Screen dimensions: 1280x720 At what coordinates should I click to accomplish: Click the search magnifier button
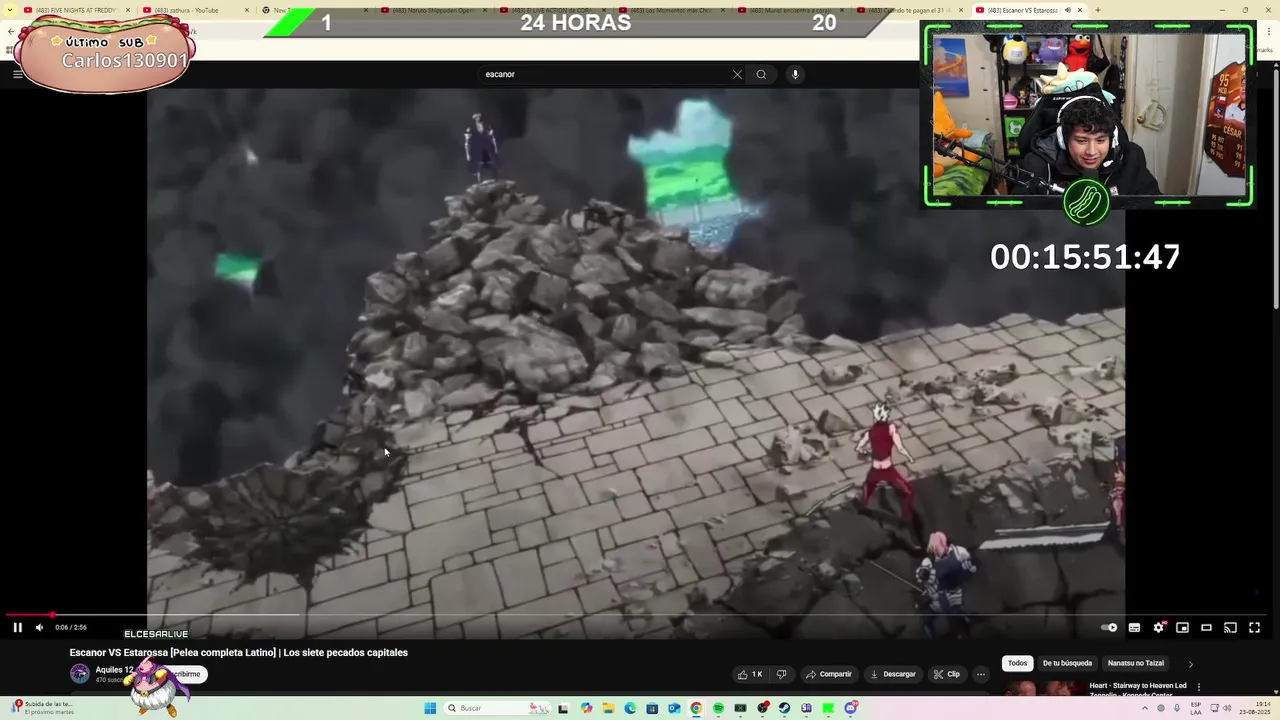coord(761,74)
